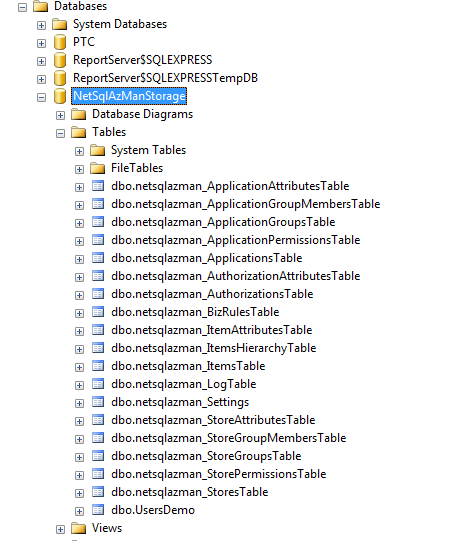Click the table icon beside dbo.UsersDemo
Image resolution: width=473 pixels, height=541 pixels.
pos(98,510)
